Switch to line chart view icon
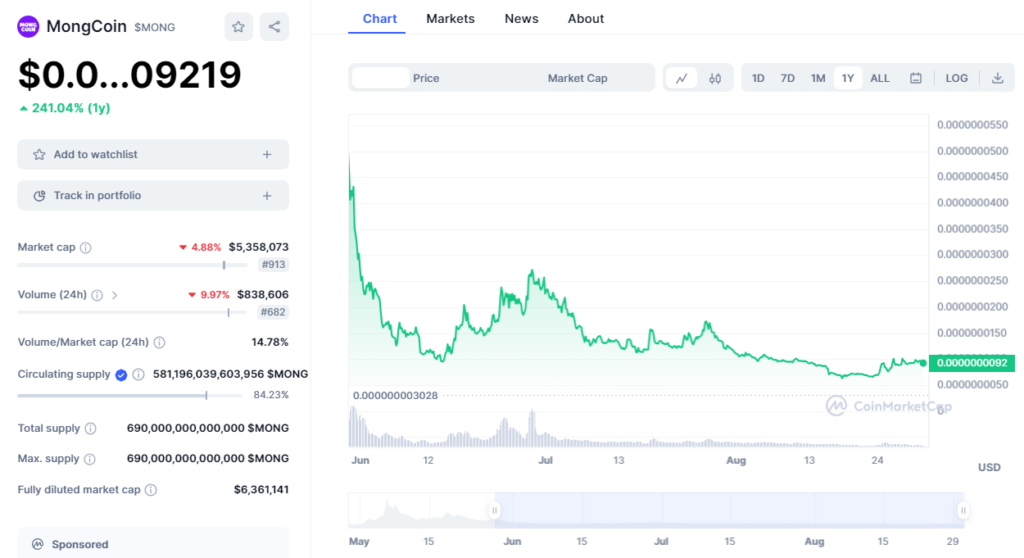 click(x=681, y=78)
